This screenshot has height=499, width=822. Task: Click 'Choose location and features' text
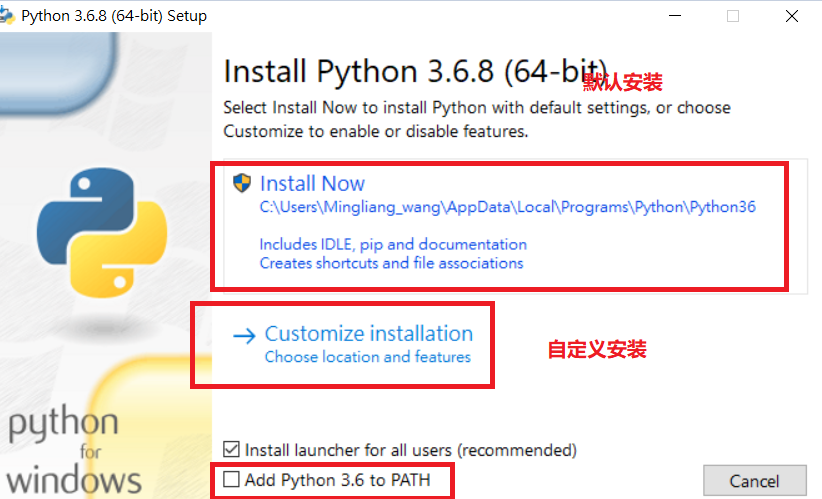click(367, 357)
